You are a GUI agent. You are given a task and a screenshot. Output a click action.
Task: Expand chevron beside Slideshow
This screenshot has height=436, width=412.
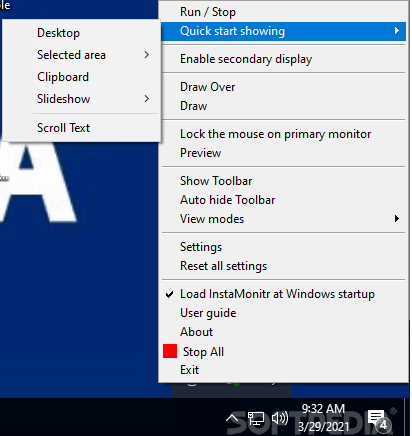[147, 99]
